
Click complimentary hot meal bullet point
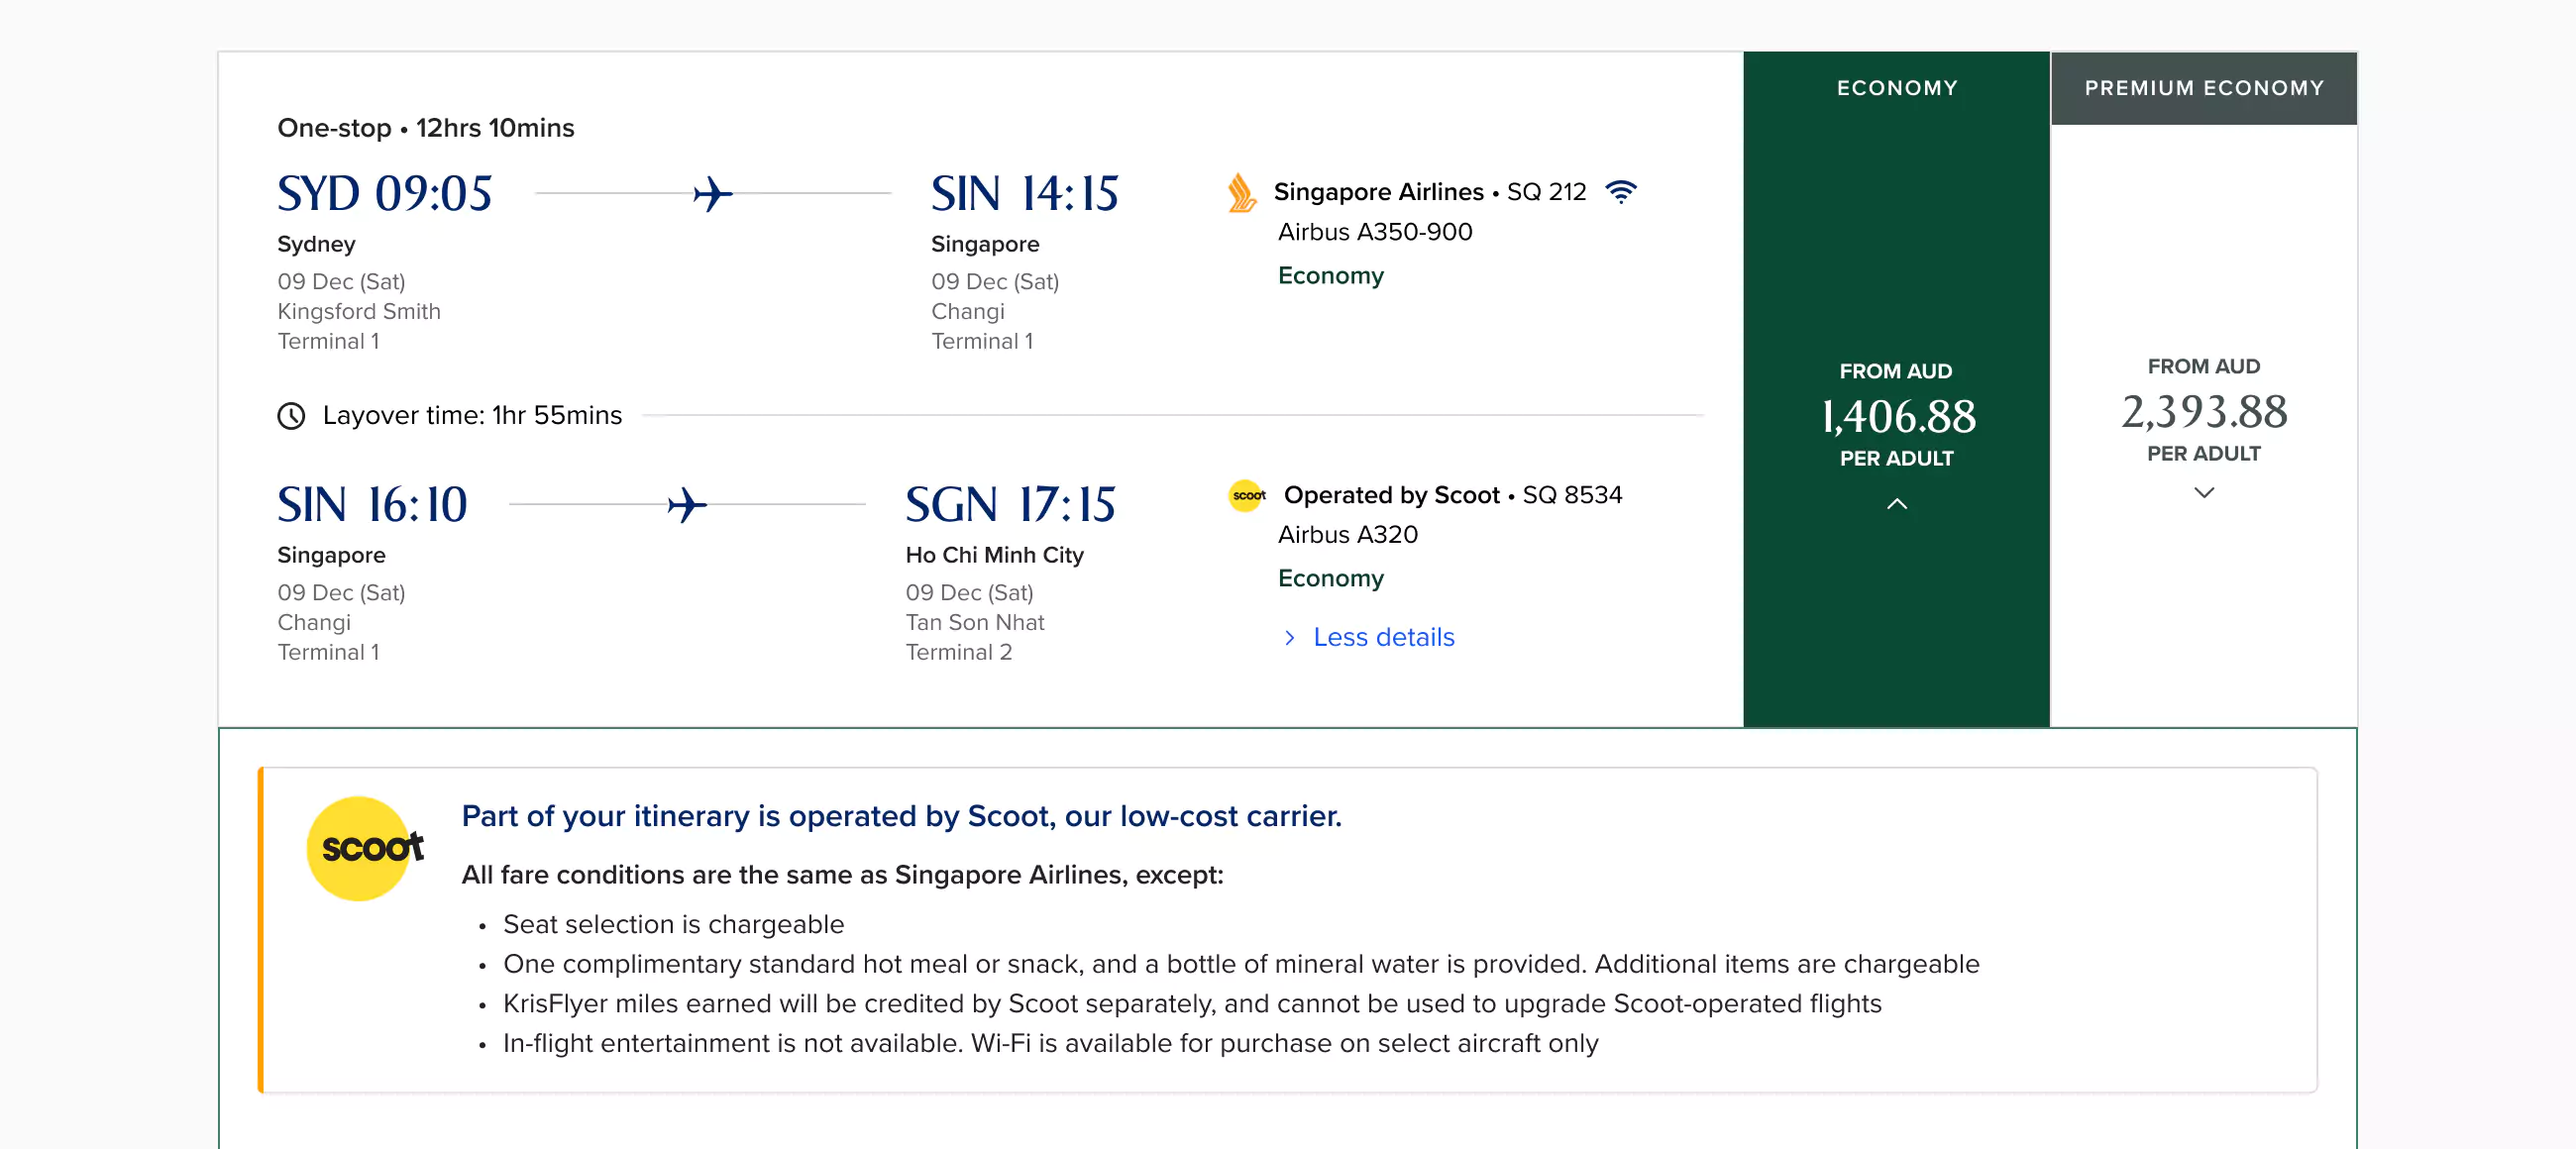coord(1241,964)
